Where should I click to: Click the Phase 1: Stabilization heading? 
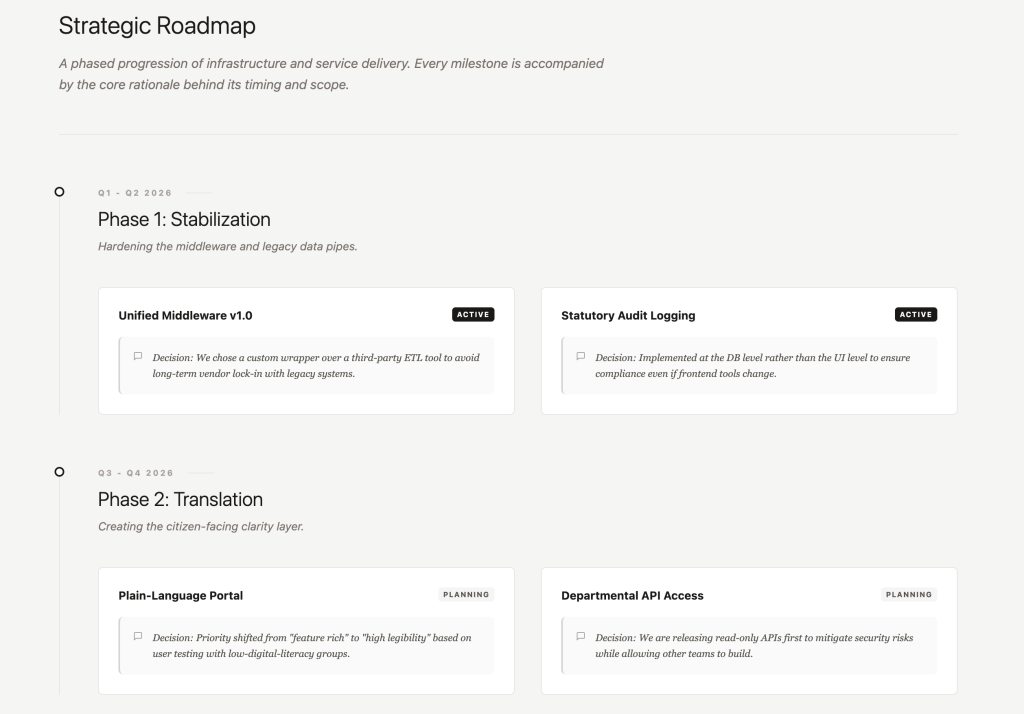[x=184, y=219]
